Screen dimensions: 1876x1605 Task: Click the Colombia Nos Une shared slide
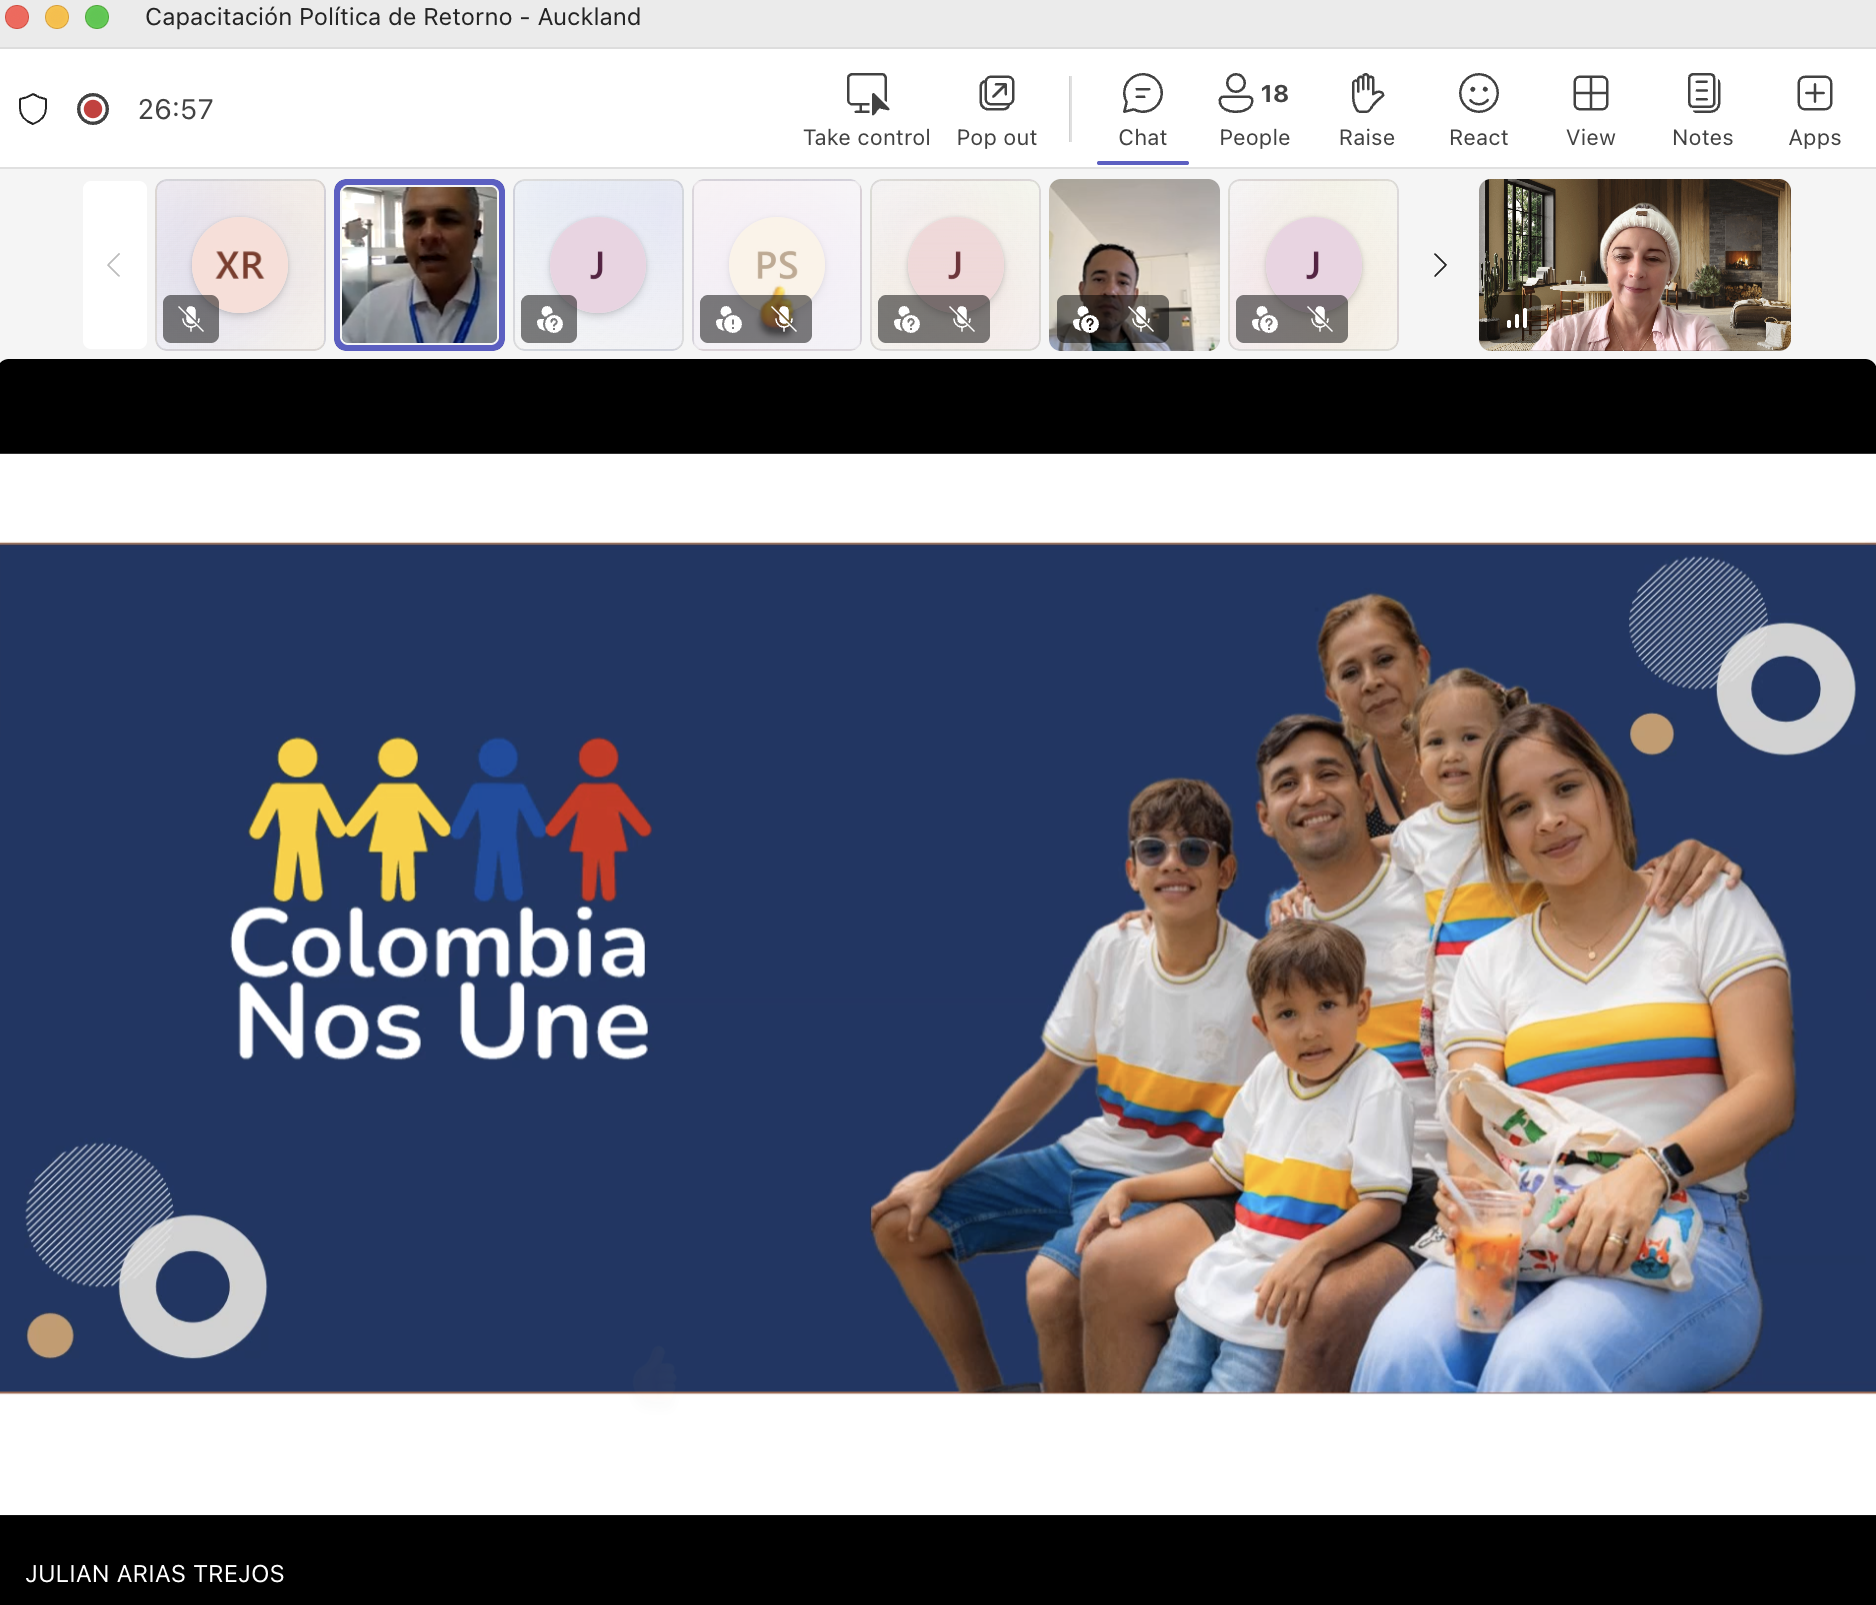[x=938, y=968]
